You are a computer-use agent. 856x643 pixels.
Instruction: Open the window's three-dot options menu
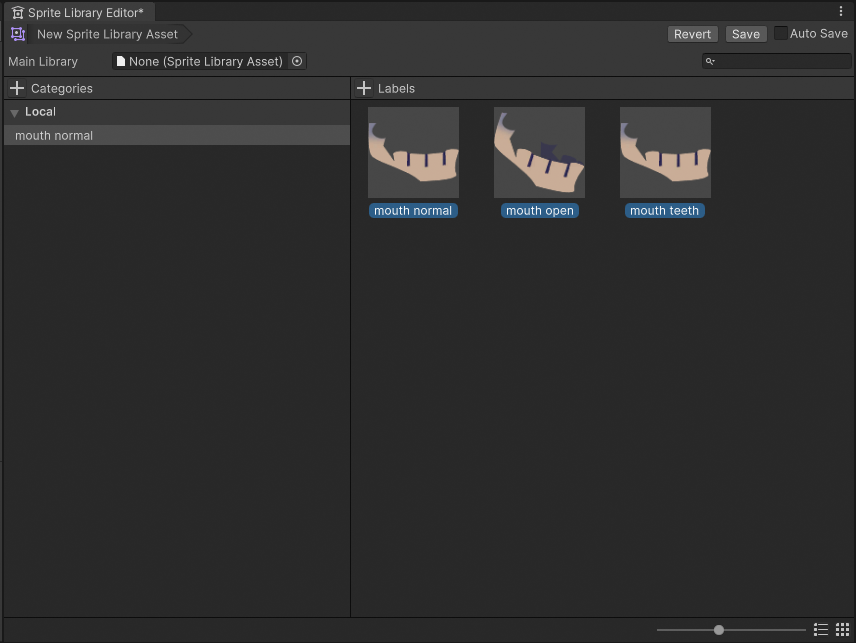click(840, 12)
